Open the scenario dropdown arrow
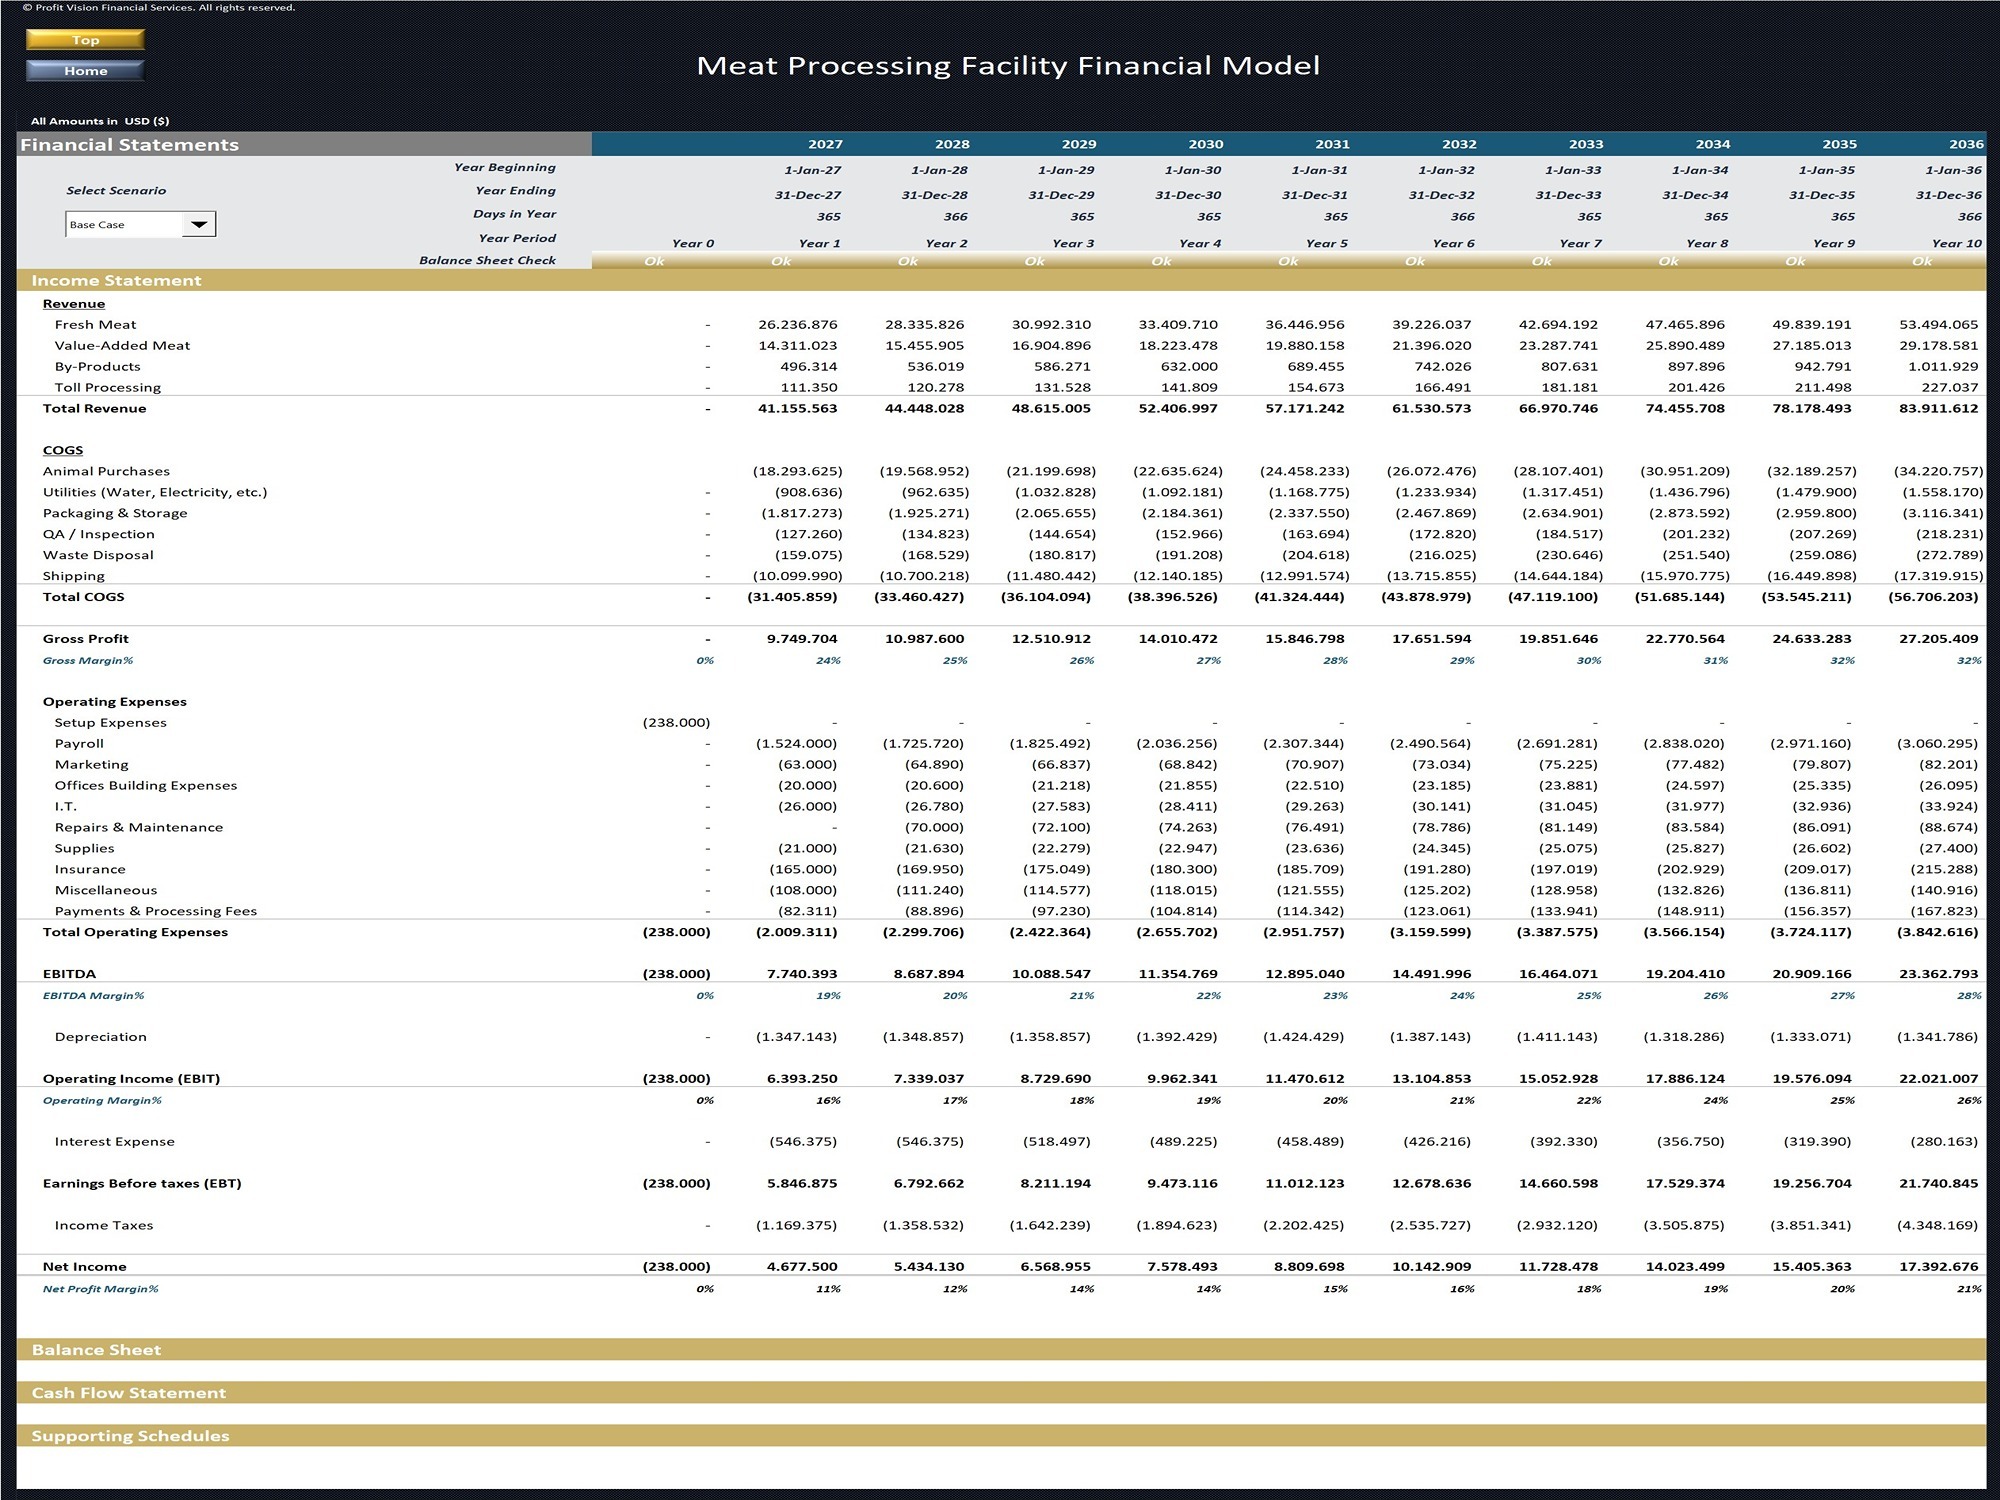 pyautogui.click(x=199, y=224)
